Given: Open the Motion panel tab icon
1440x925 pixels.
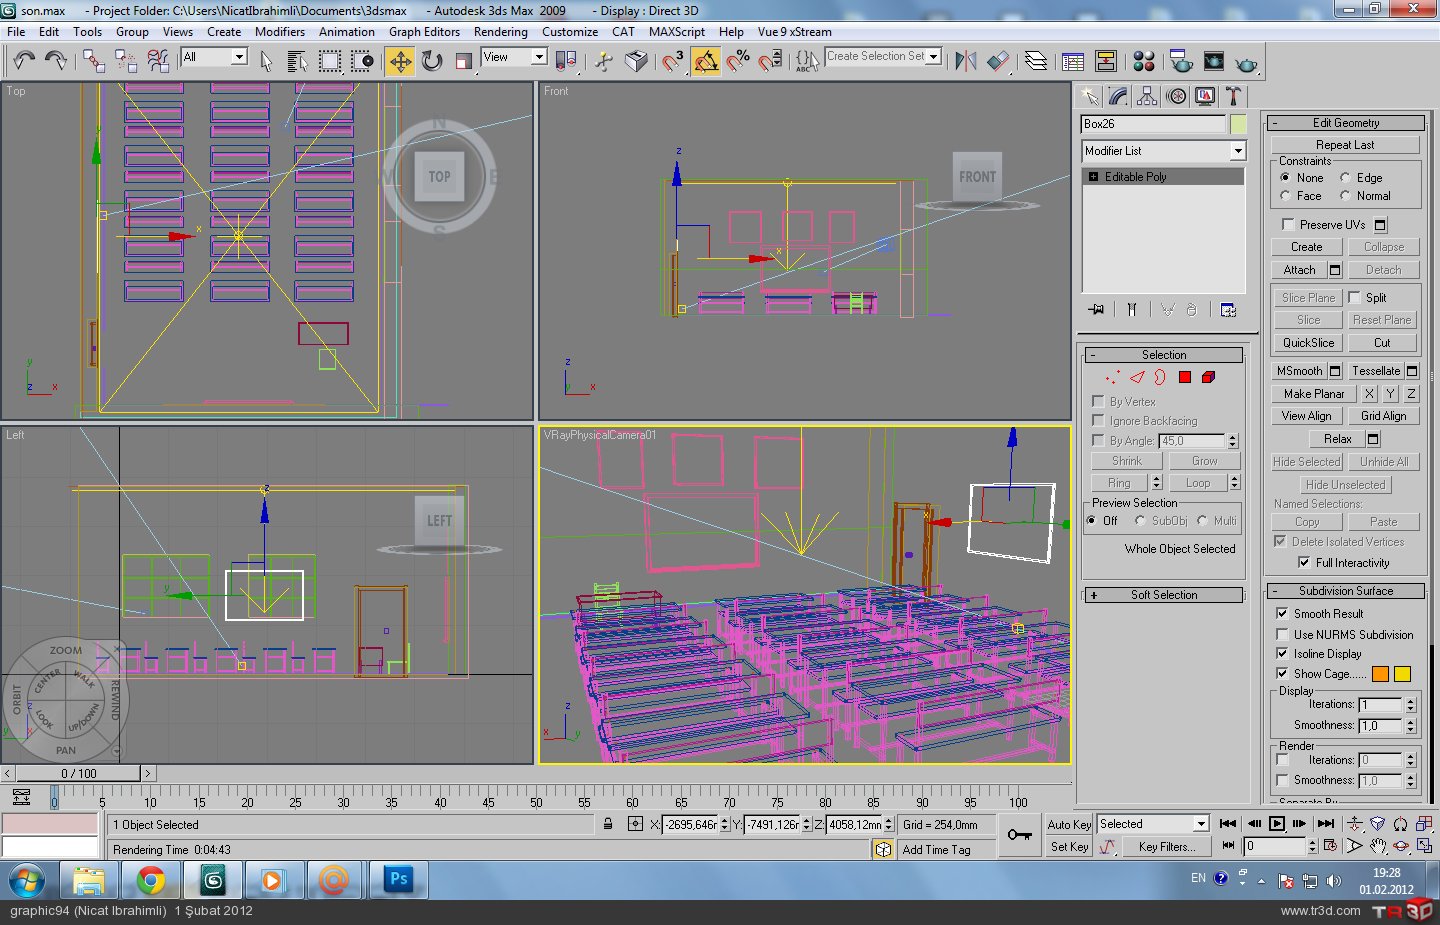Looking at the screenshot, I should click(1177, 96).
